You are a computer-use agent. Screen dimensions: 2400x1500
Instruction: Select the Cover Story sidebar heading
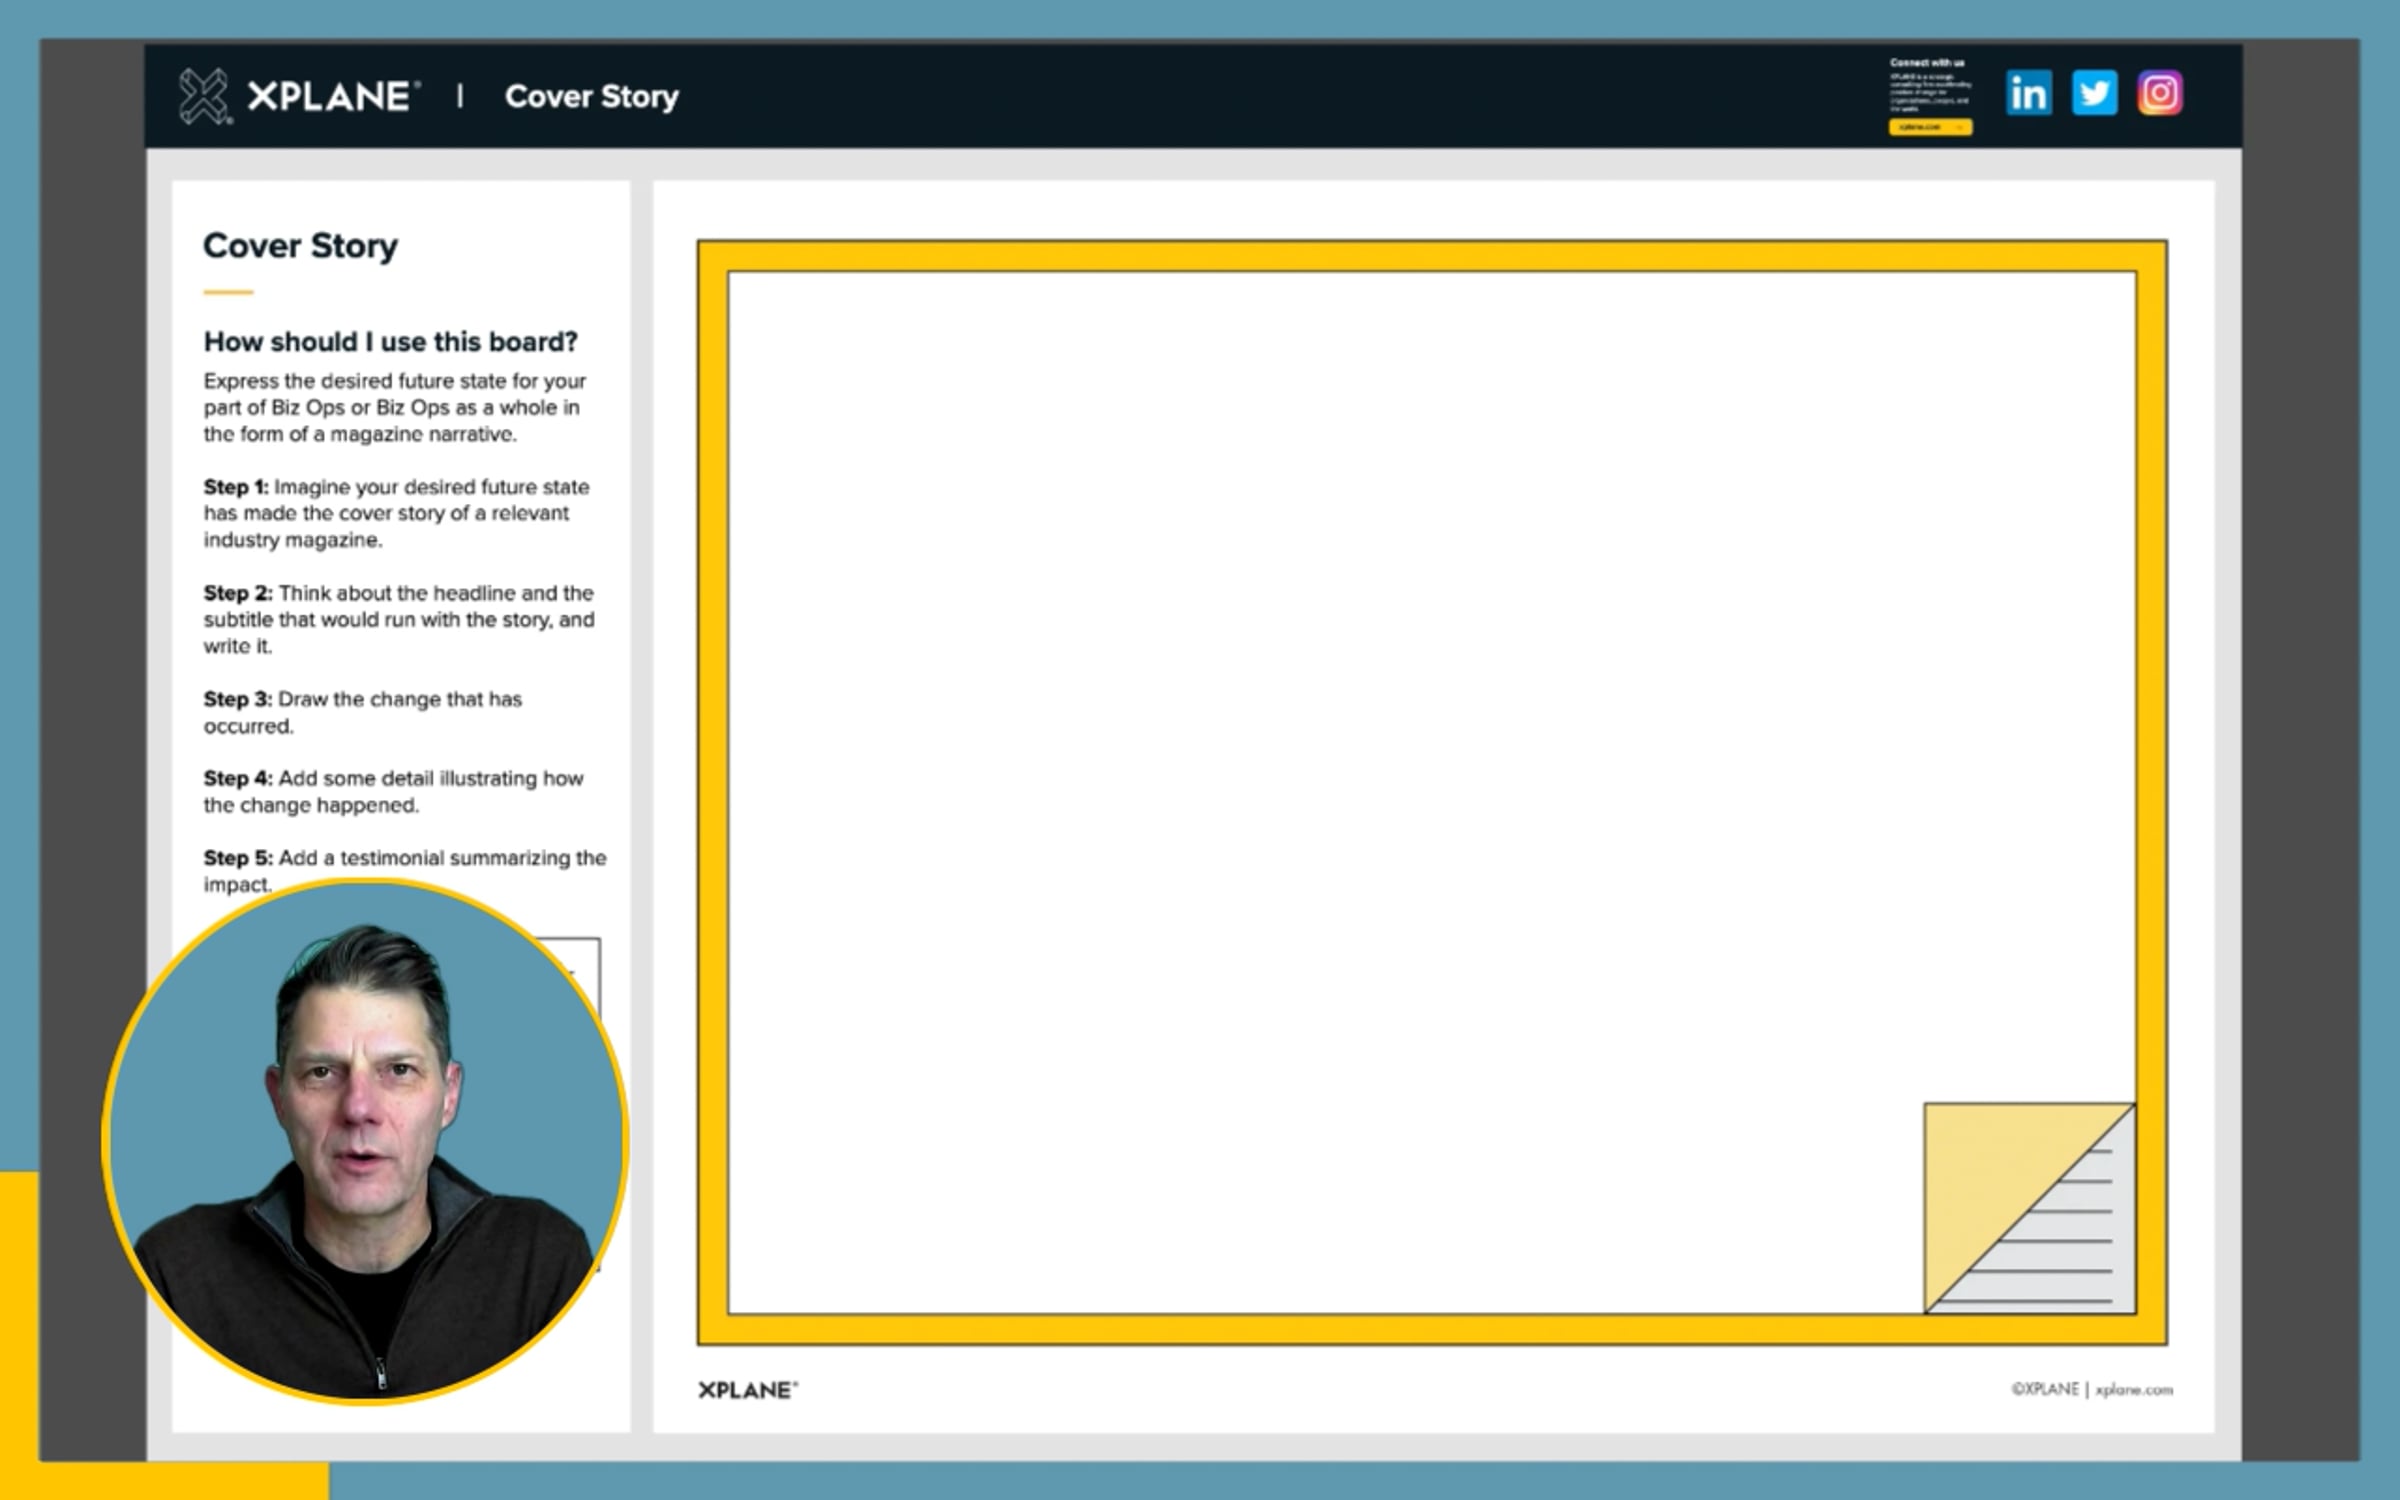coord(300,246)
